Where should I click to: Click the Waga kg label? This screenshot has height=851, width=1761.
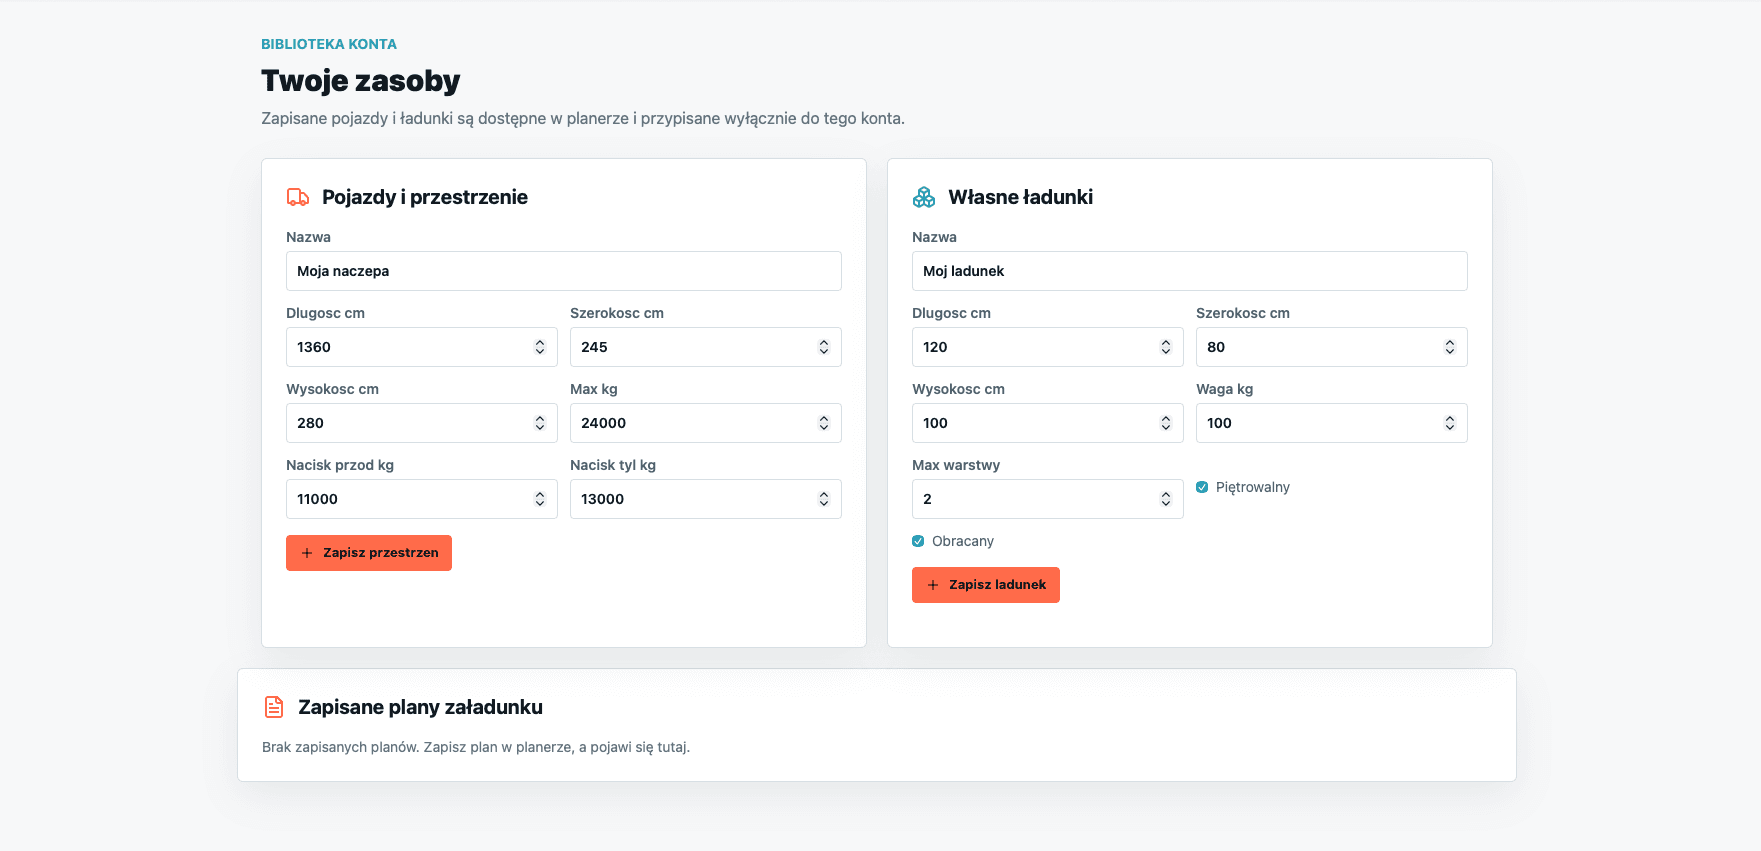pos(1225,389)
